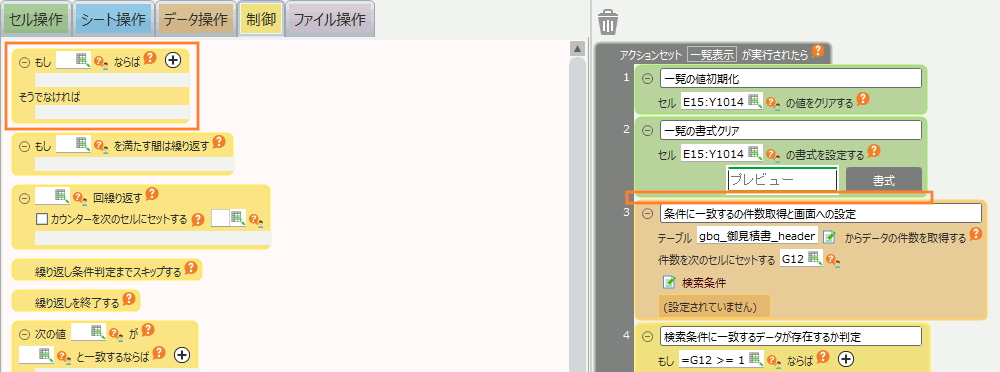1000x372 pixels.
Task: Click the 一覧の書式クリア name field
Action: coord(791,130)
